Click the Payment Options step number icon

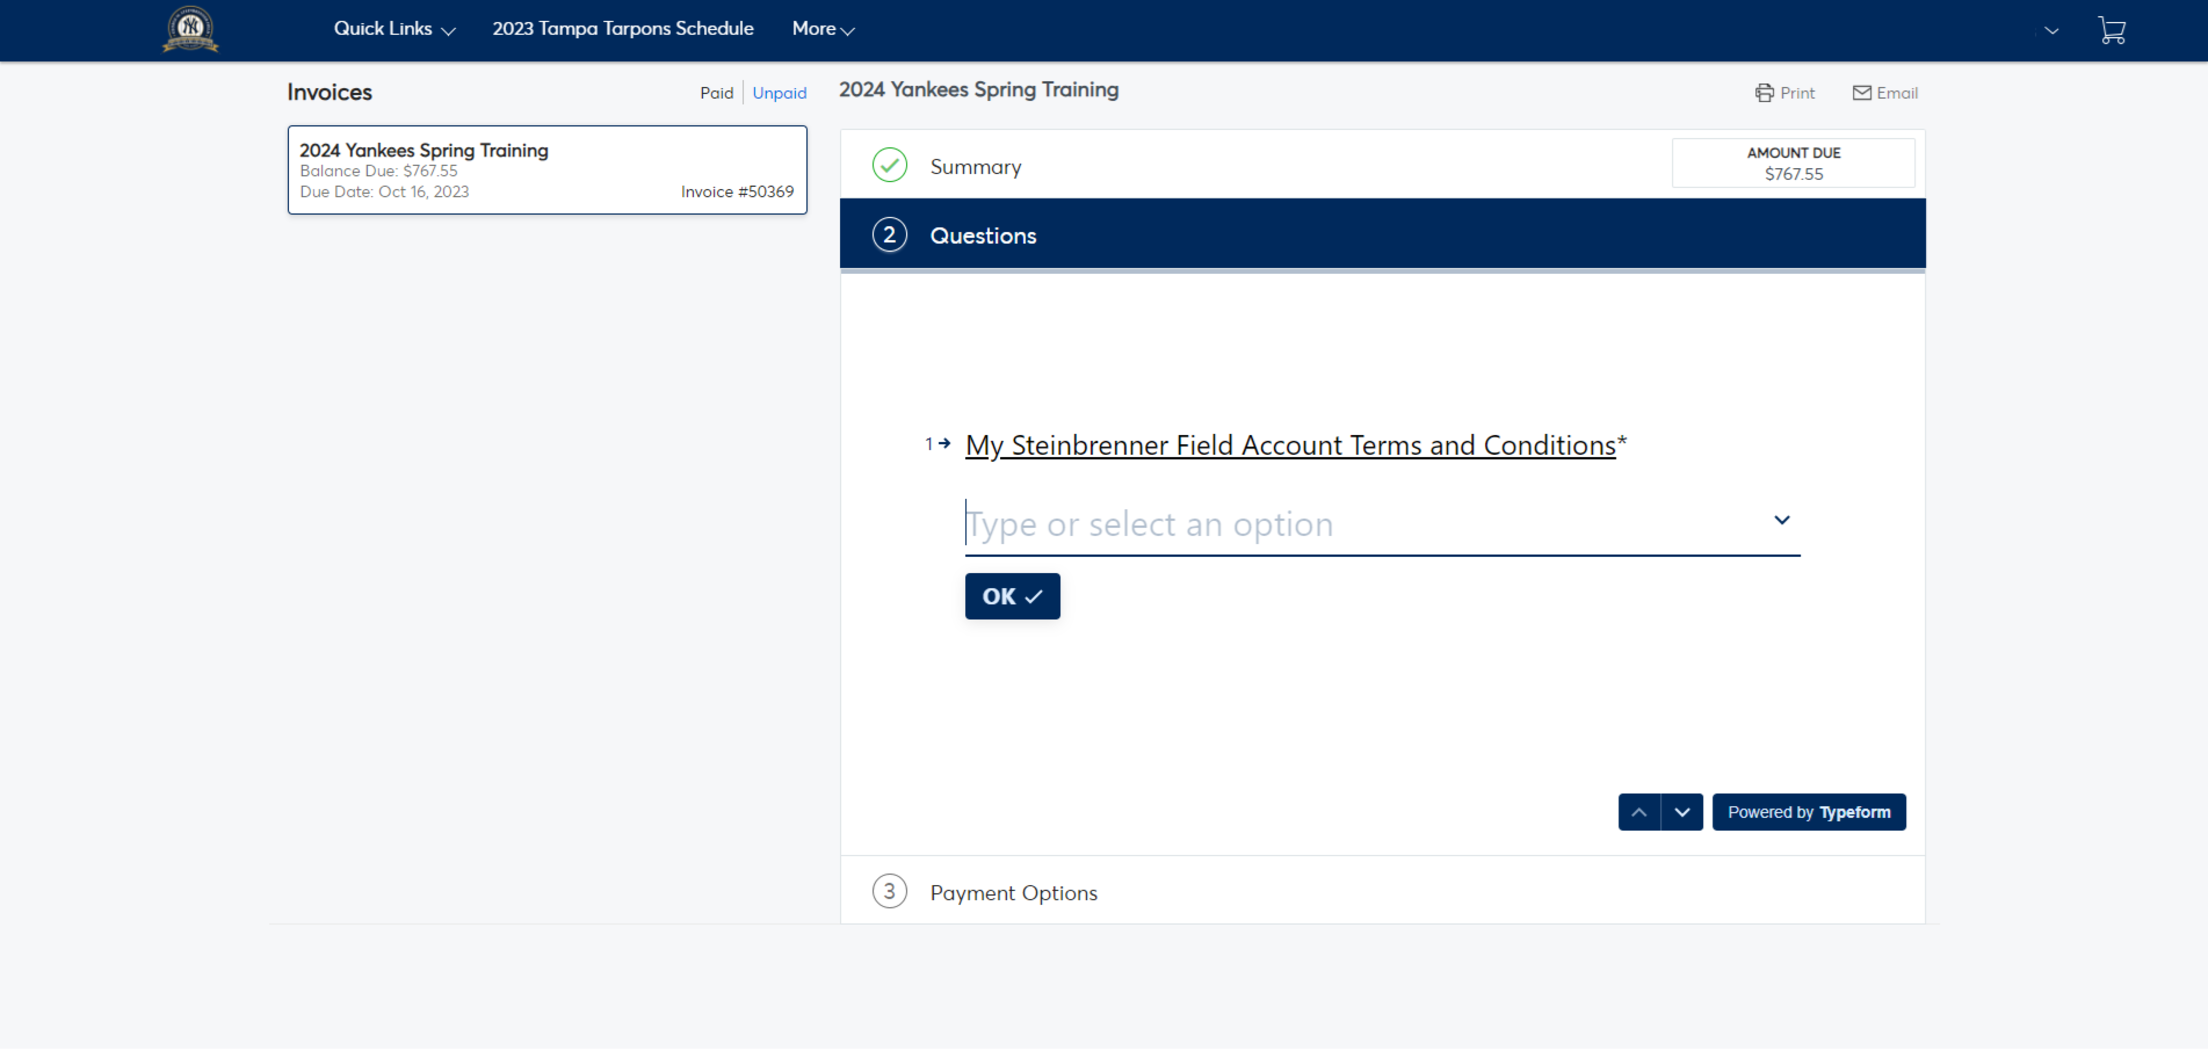coord(889,890)
